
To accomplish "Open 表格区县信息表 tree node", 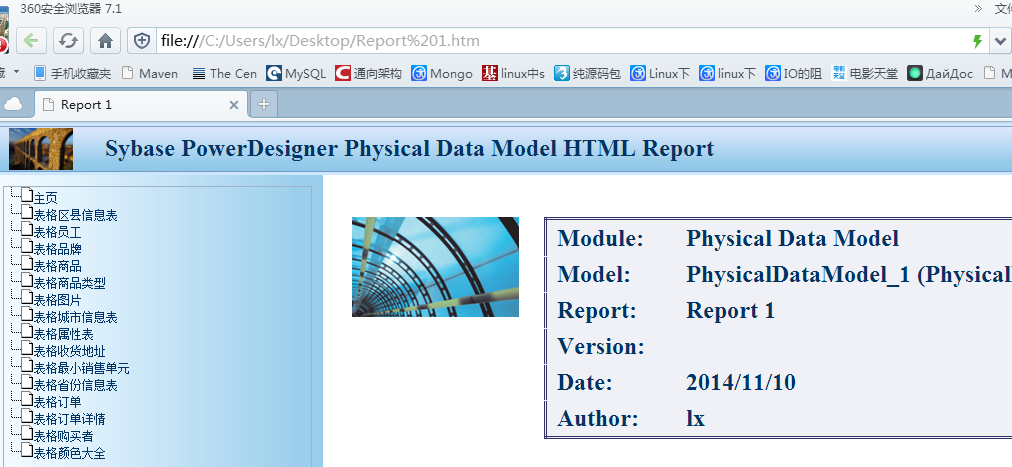I will coord(76,215).
